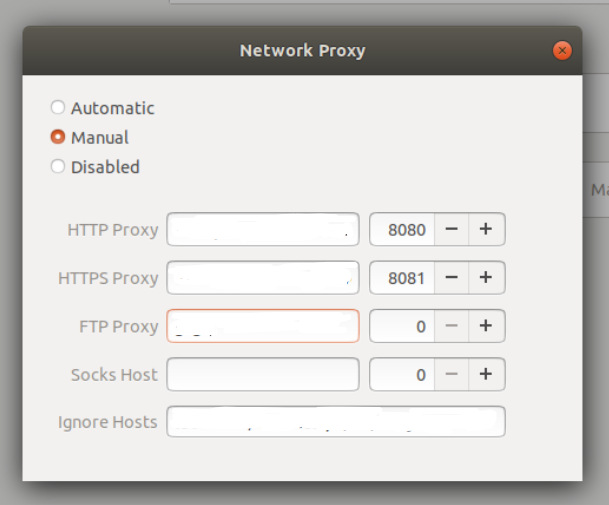Select the Automatic proxy option
The width and height of the screenshot is (609, 505).
58,108
